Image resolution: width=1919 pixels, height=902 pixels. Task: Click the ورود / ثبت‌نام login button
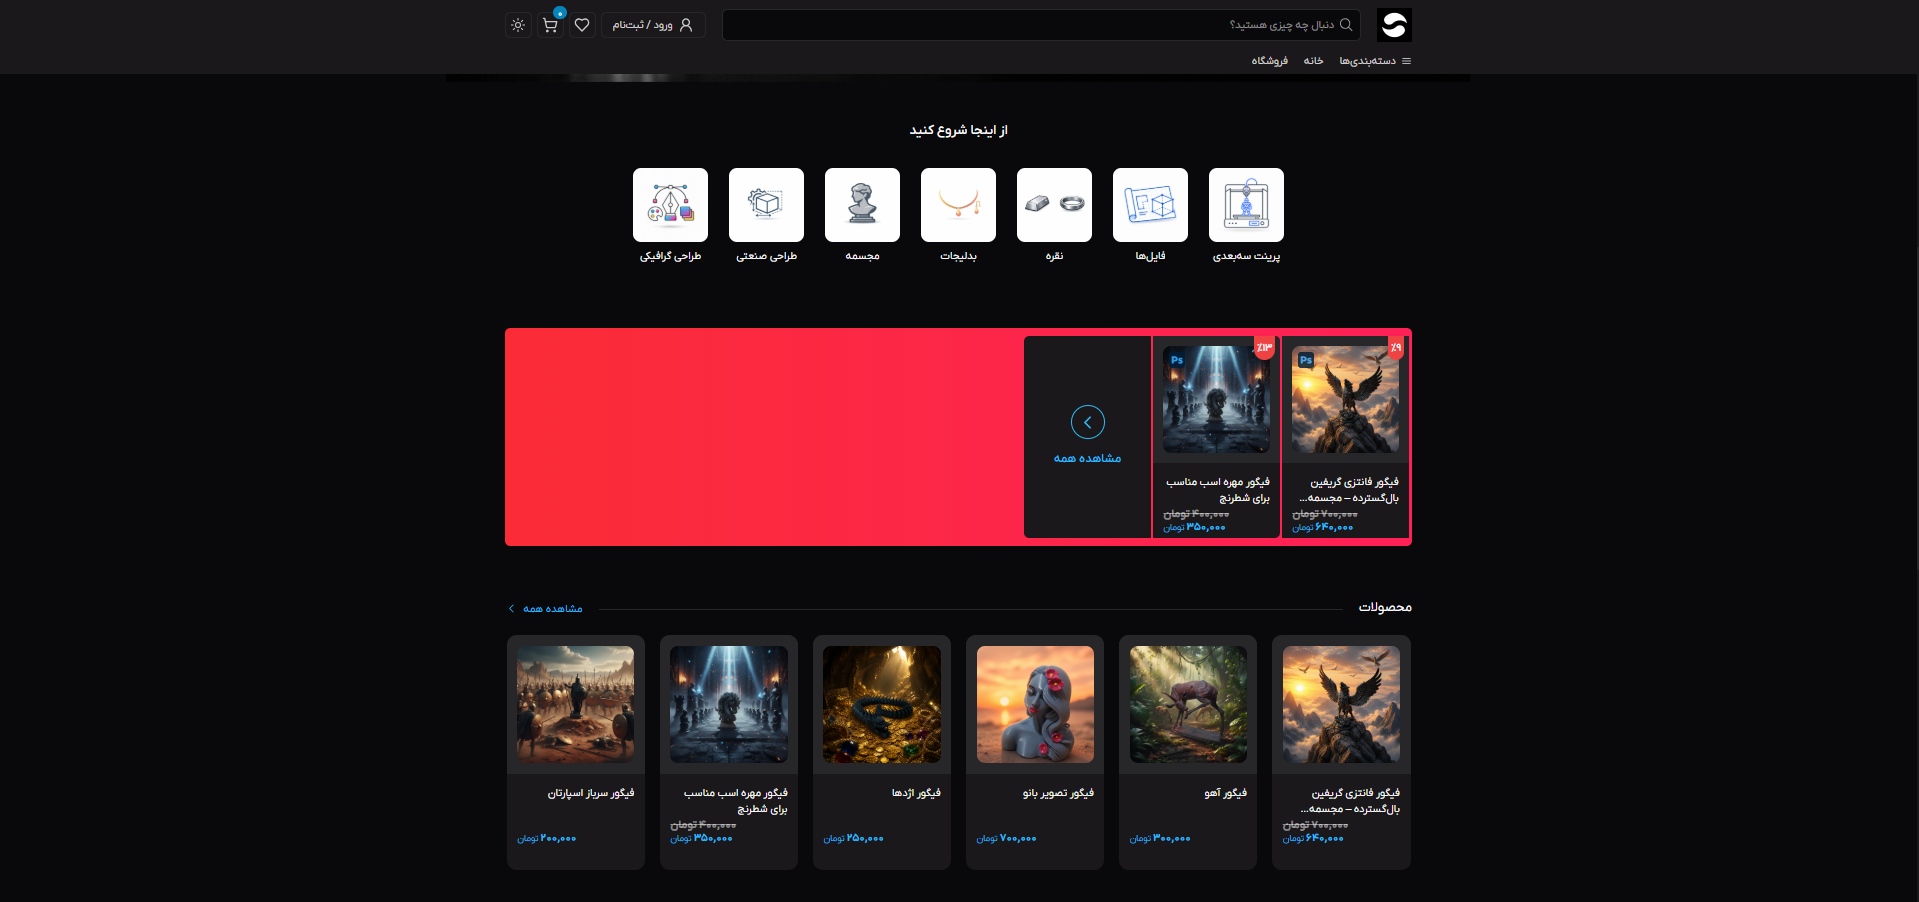653,25
